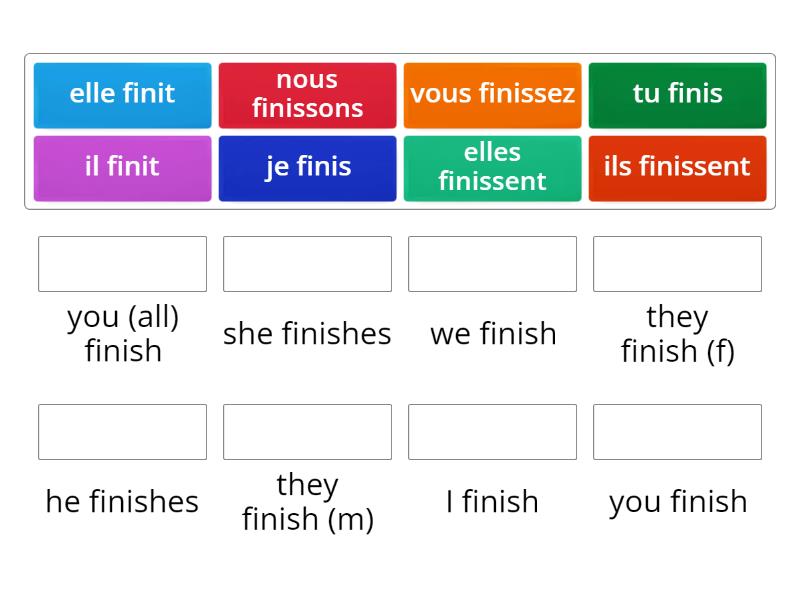Click the blue 'elle finit' tile
This screenshot has height=600, width=800.
coord(122,95)
